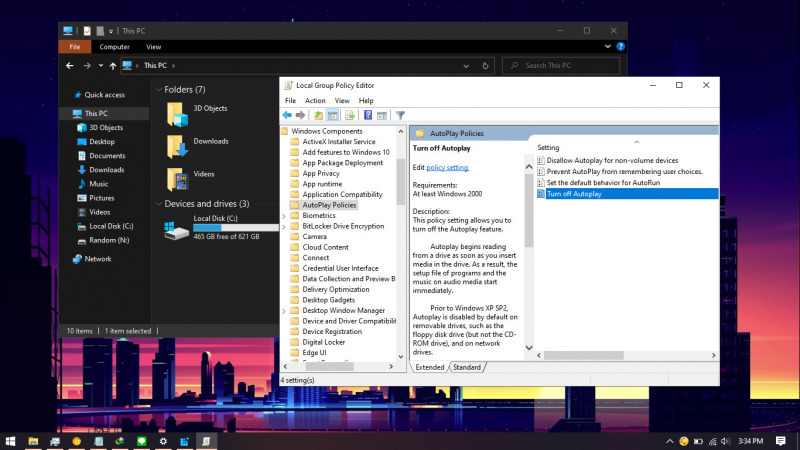
Task: Open notification center icon on taskbar
Action: 781,441
